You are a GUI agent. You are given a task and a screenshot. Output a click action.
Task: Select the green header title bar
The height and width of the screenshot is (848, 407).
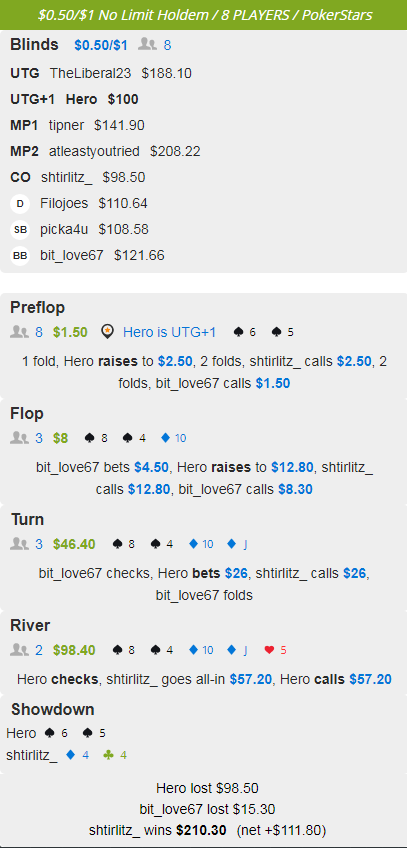point(203,15)
